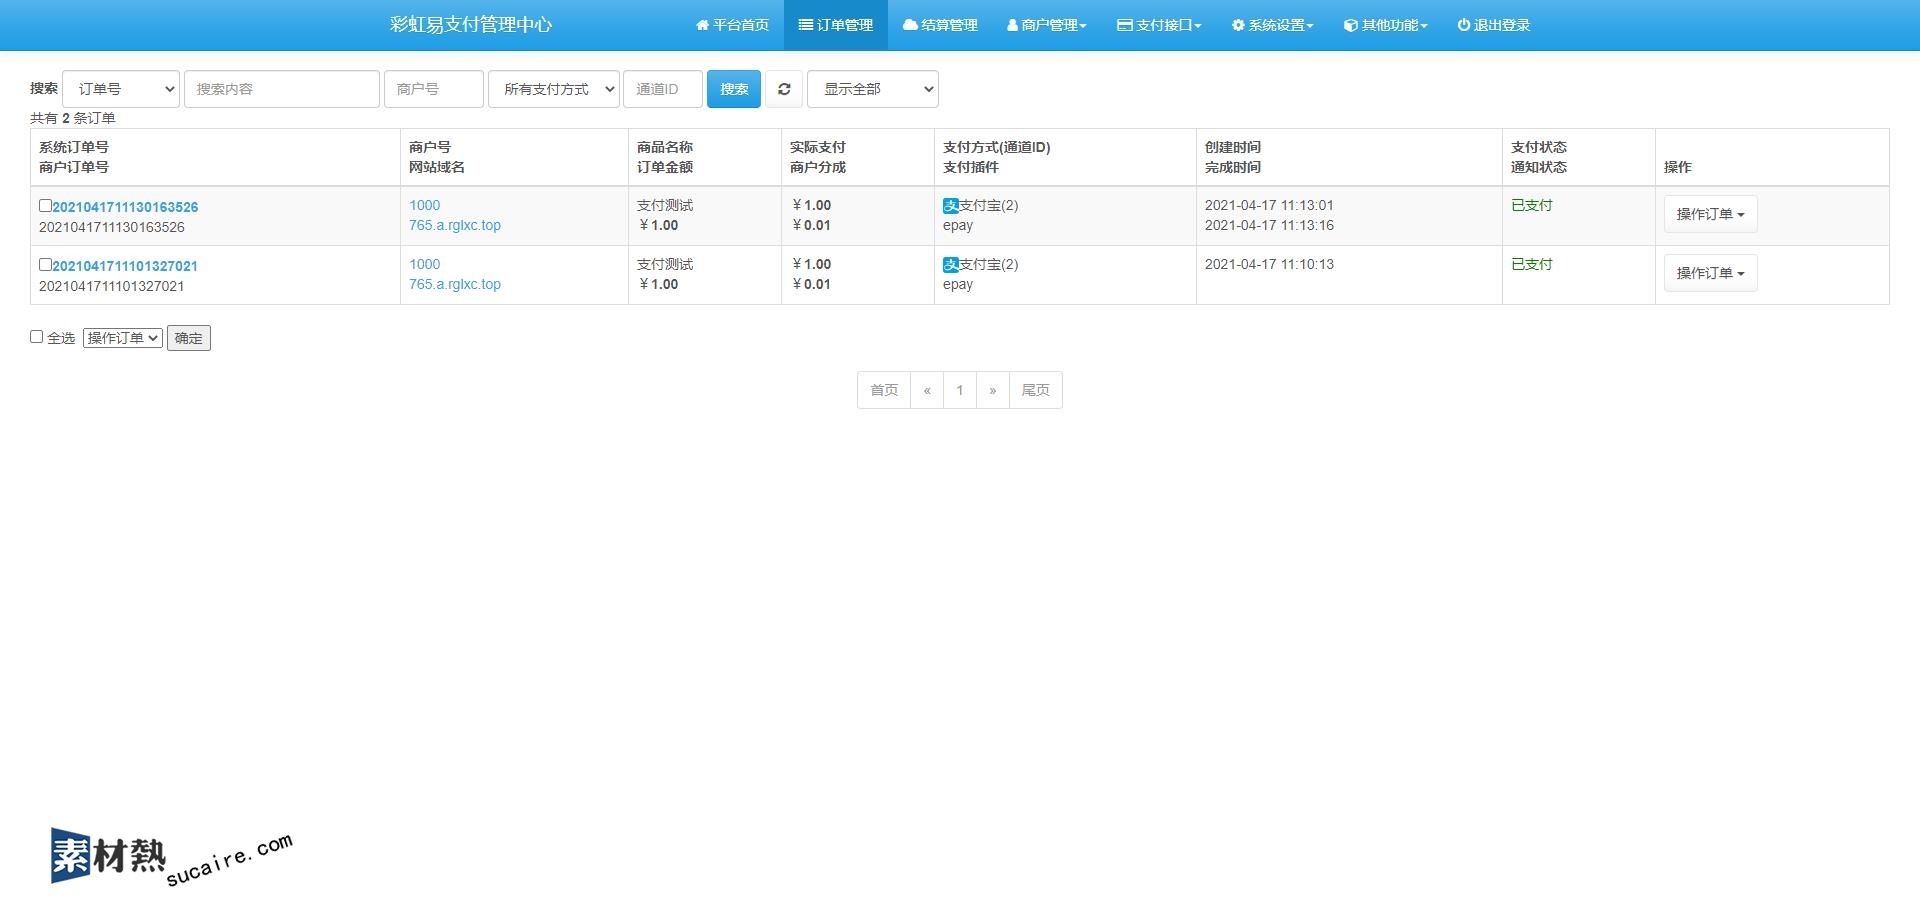1920x915 pixels.
Task: Expand 操作订单 menu for order 2021041711130163526
Action: click(1710, 214)
